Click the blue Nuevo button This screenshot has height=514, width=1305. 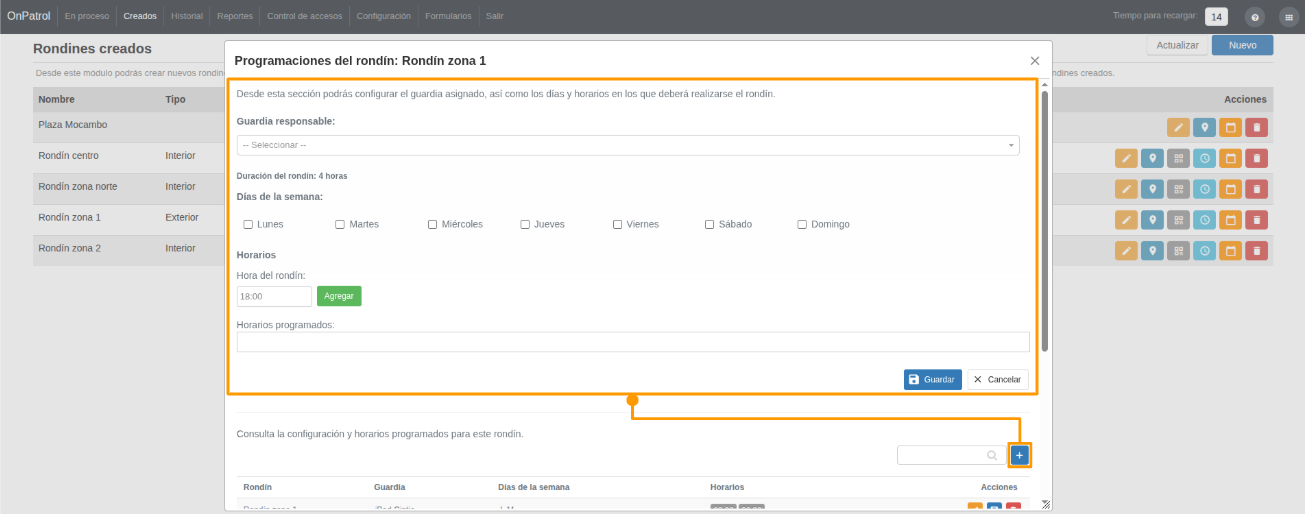click(x=1242, y=45)
